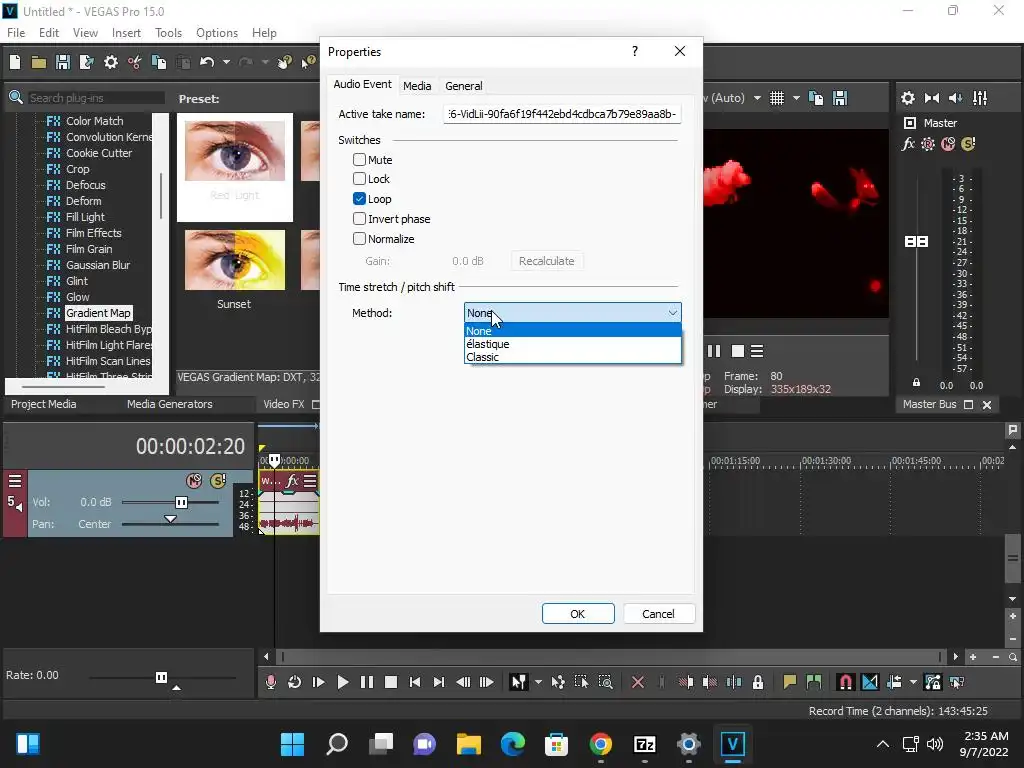Go to end of project
This screenshot has width=1024, height=768.
pyautogui.click(x=439, y=682)
